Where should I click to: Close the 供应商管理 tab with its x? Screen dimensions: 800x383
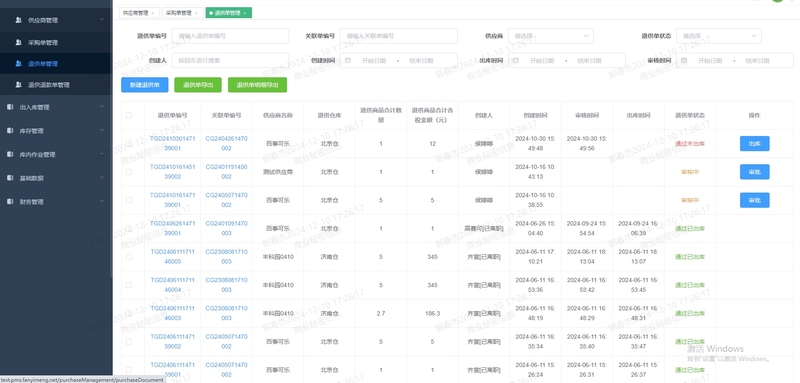click(153, 13)
